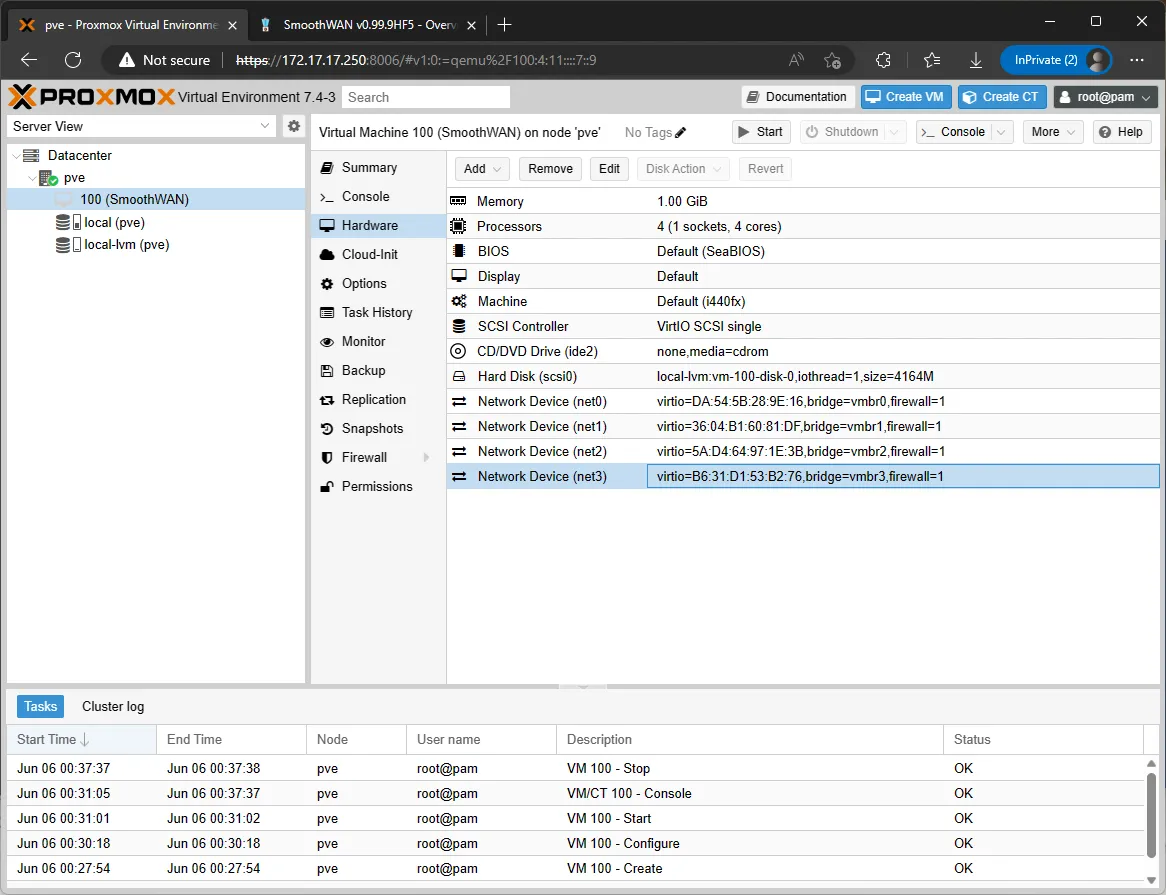The height and width of the screenshot is (895, 1166).
Task: Click the Datacenter server icon
Action: (30, 155)
